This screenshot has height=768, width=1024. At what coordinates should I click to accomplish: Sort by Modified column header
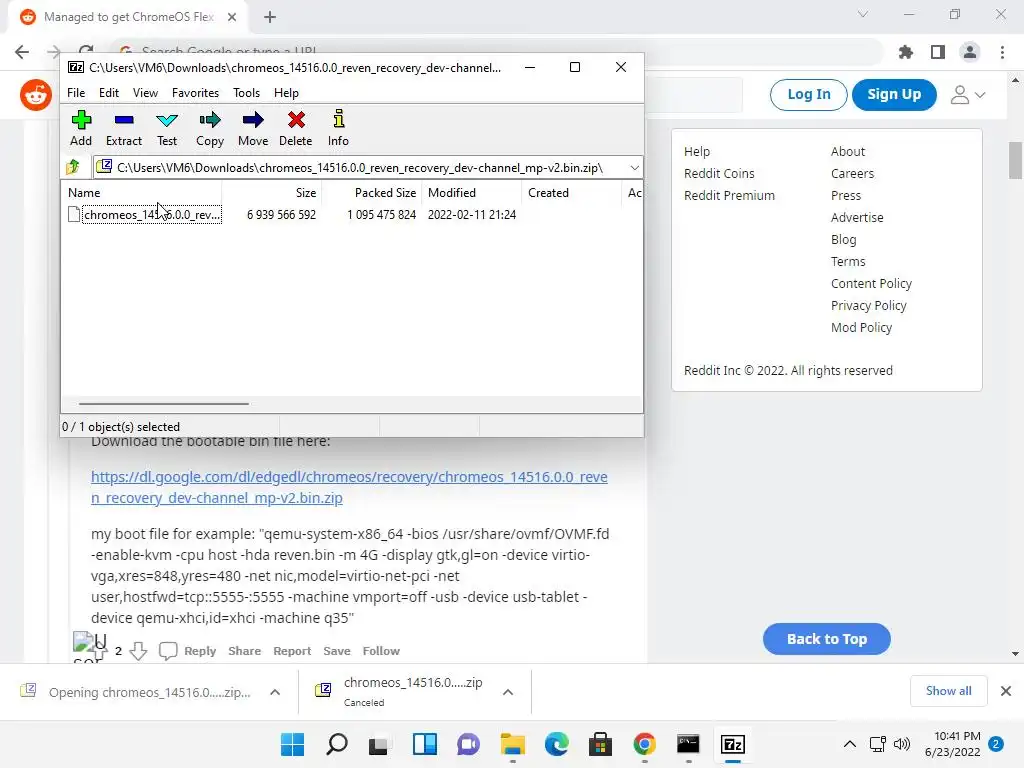(472, 193)
